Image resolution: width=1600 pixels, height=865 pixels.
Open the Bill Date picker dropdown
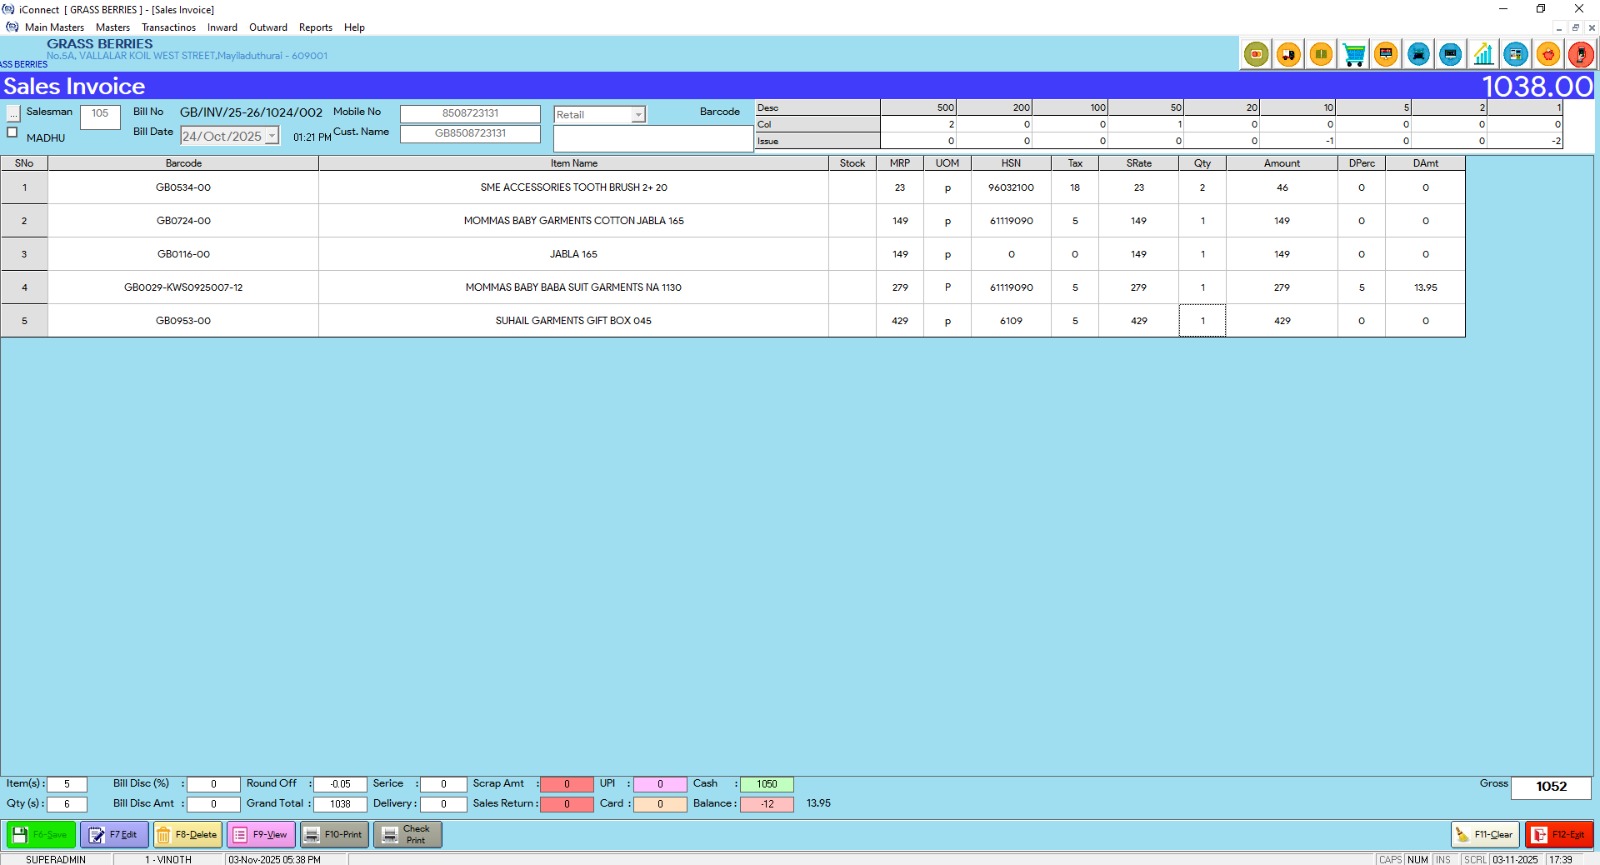click(271, 136)
